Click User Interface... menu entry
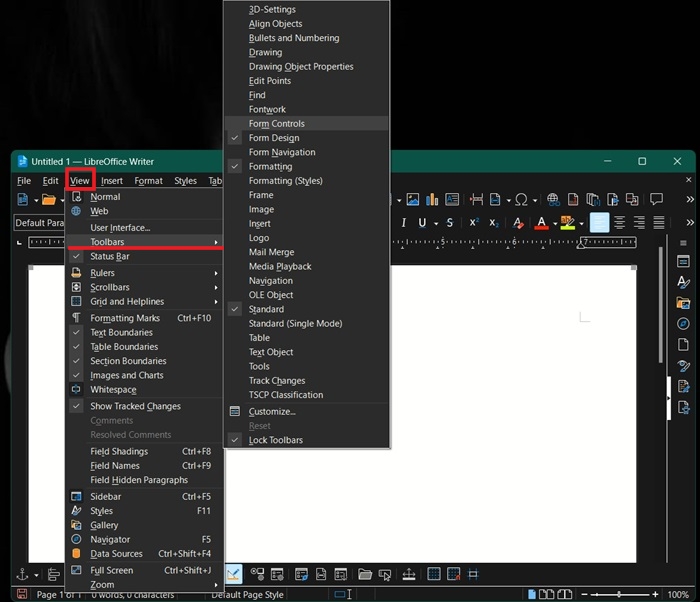The height and width of the screenshot is (602, 700). (x=145, y=228)
